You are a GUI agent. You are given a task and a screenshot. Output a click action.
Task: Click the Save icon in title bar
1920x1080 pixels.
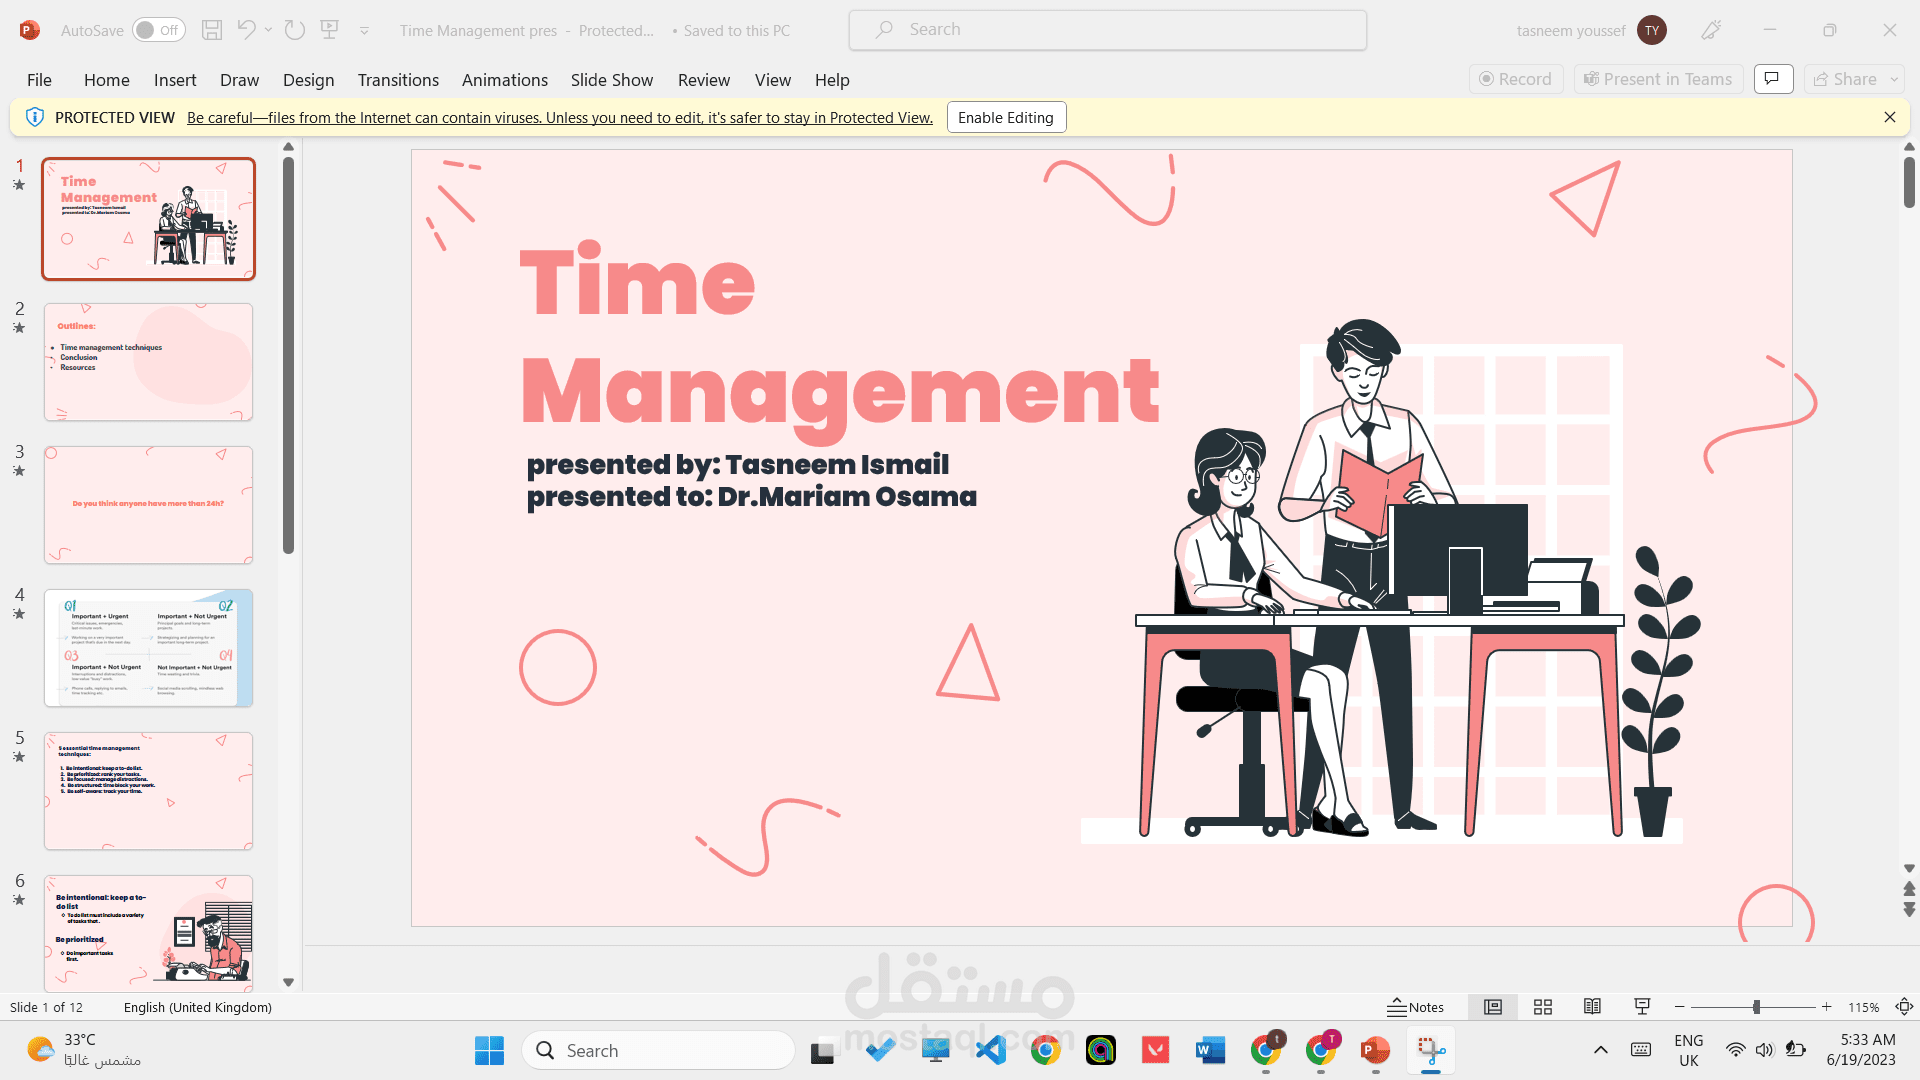tap(211, 30)
